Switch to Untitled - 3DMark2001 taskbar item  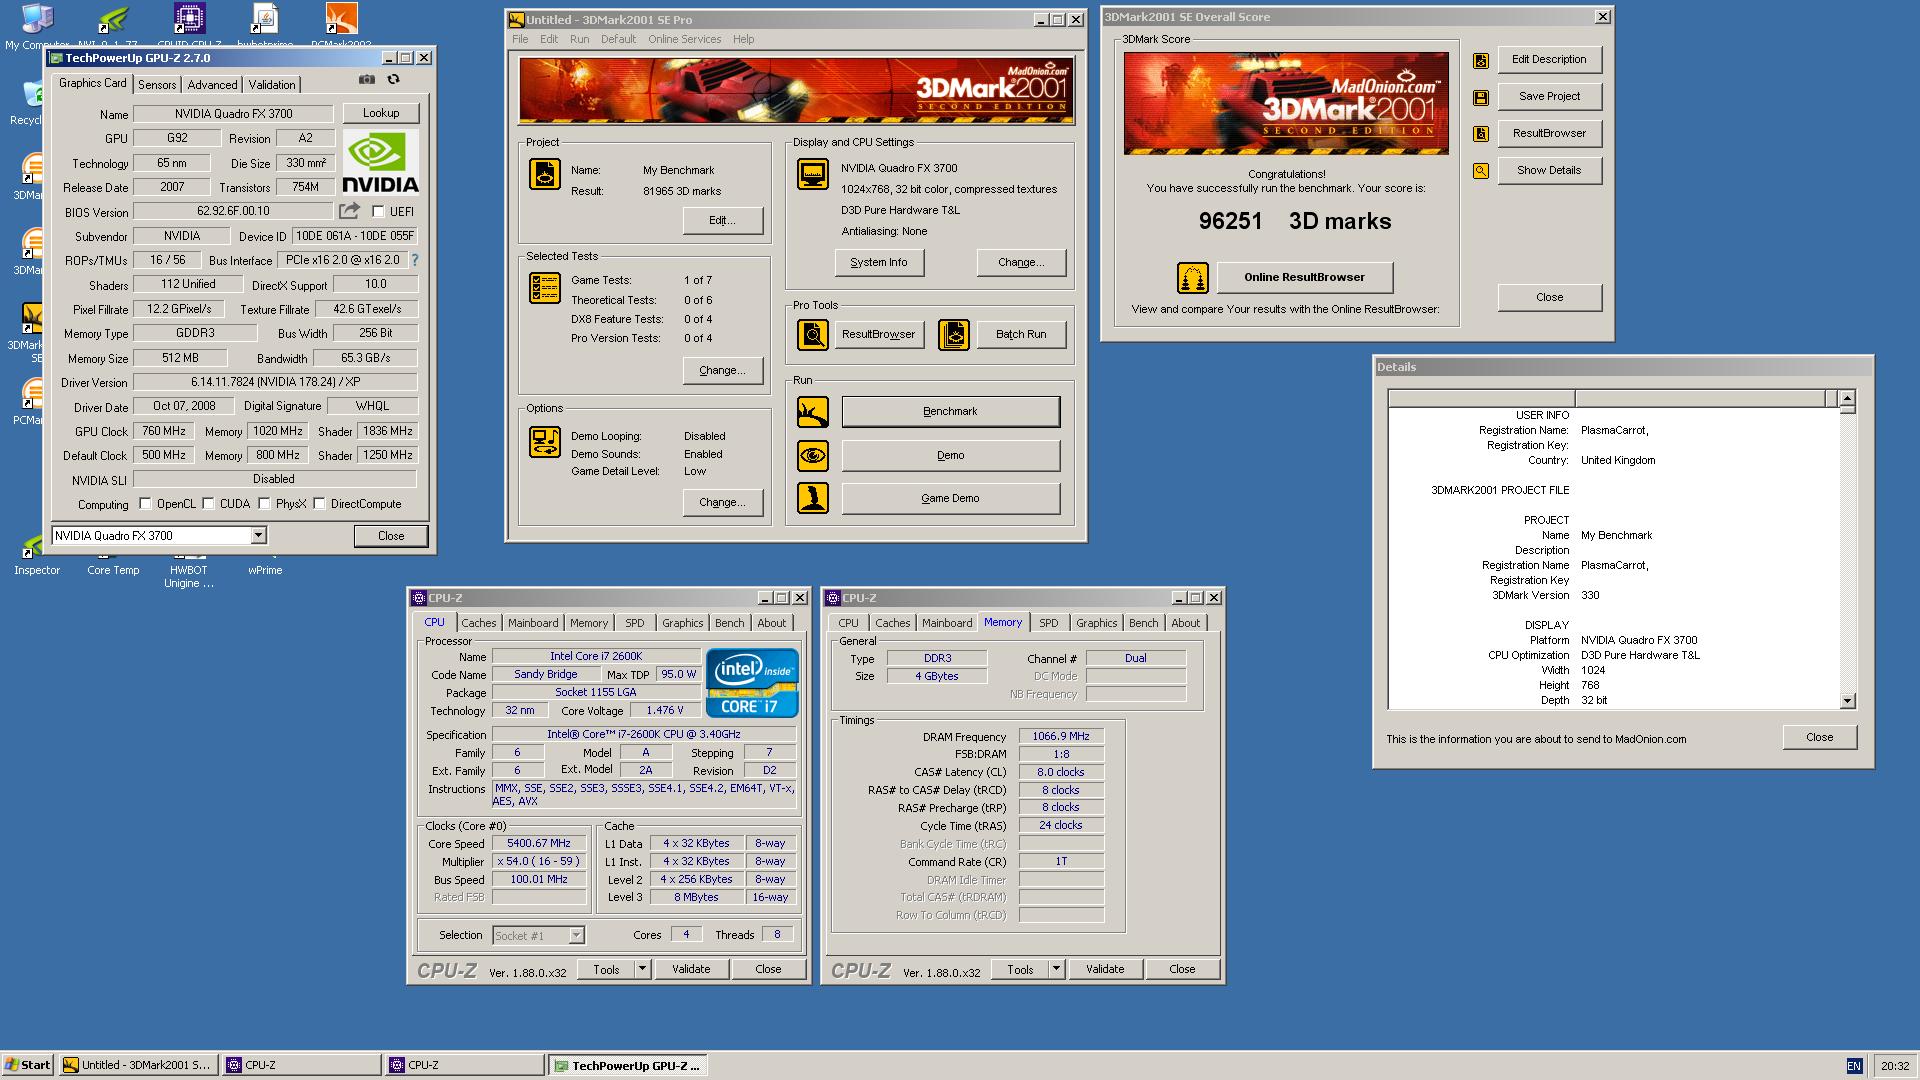coord(137,1066)
